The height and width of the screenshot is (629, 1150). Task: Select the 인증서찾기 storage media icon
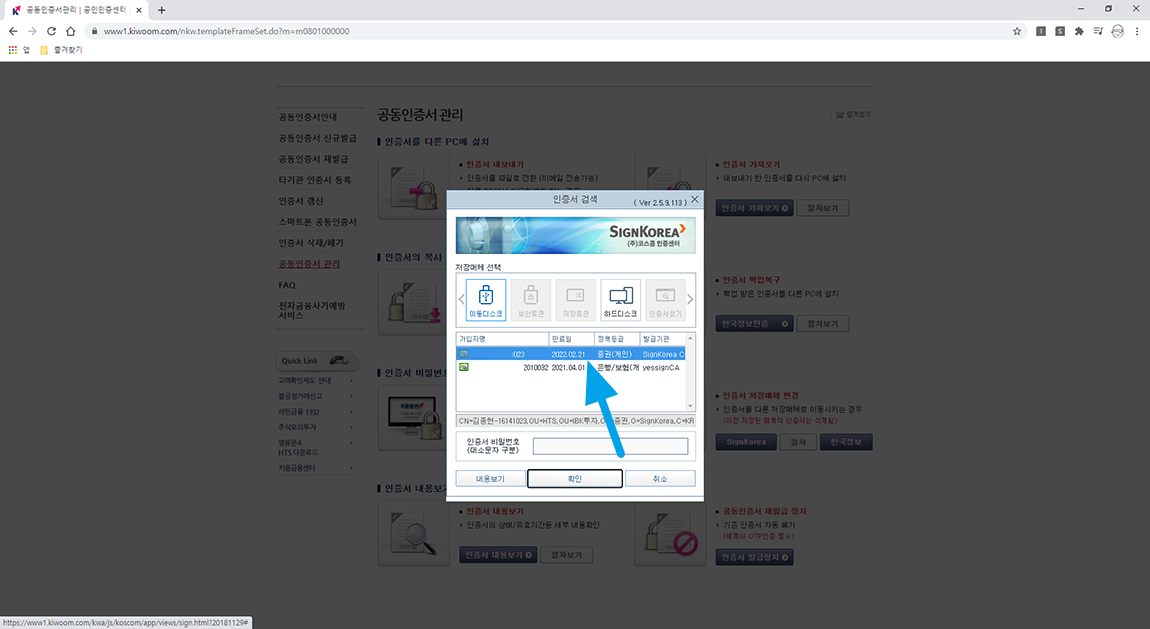[x=665, y=300]
